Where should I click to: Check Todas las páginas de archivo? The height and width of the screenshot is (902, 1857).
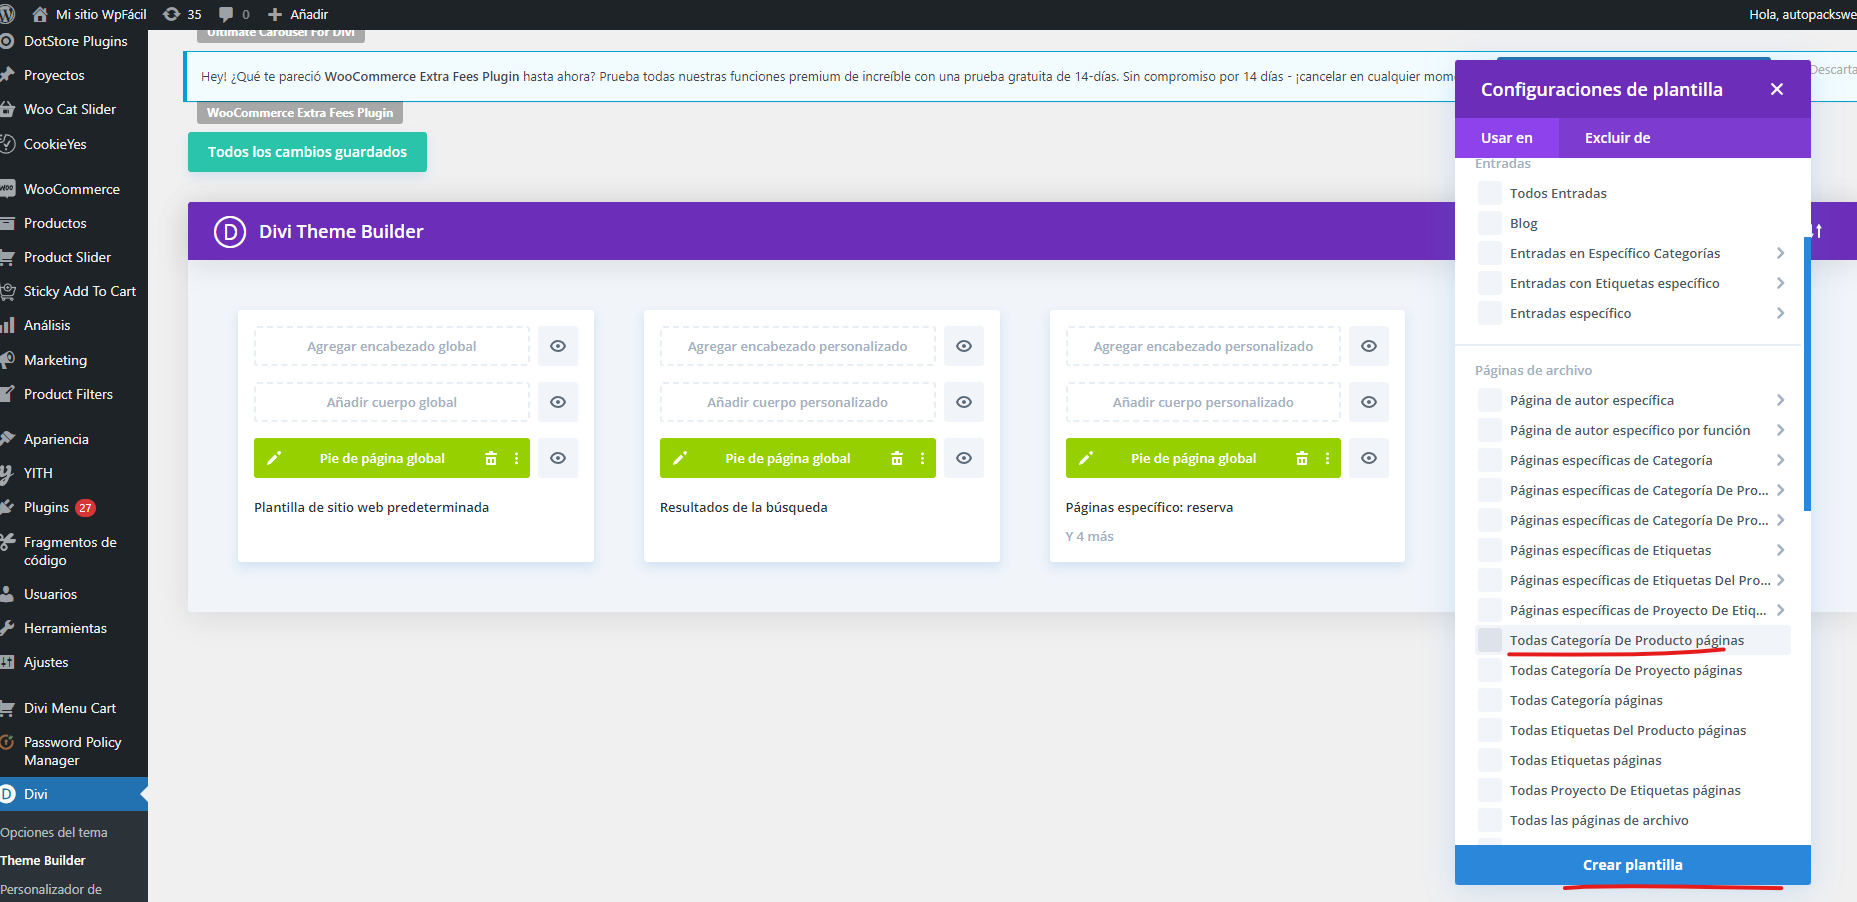click(1490, 820)
